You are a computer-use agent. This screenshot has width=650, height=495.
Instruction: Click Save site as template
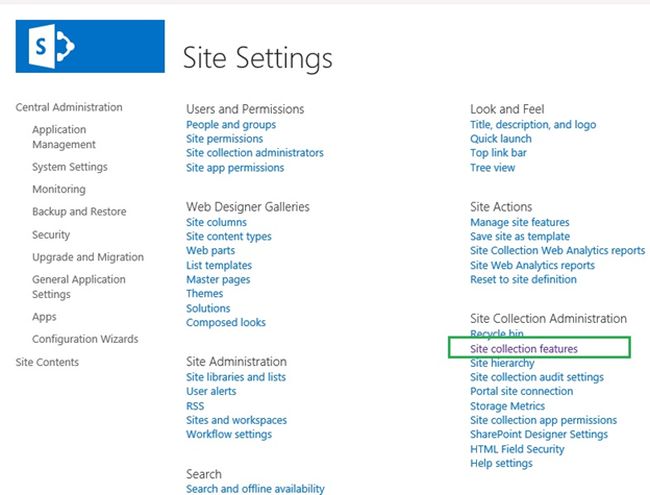point(520,237)
